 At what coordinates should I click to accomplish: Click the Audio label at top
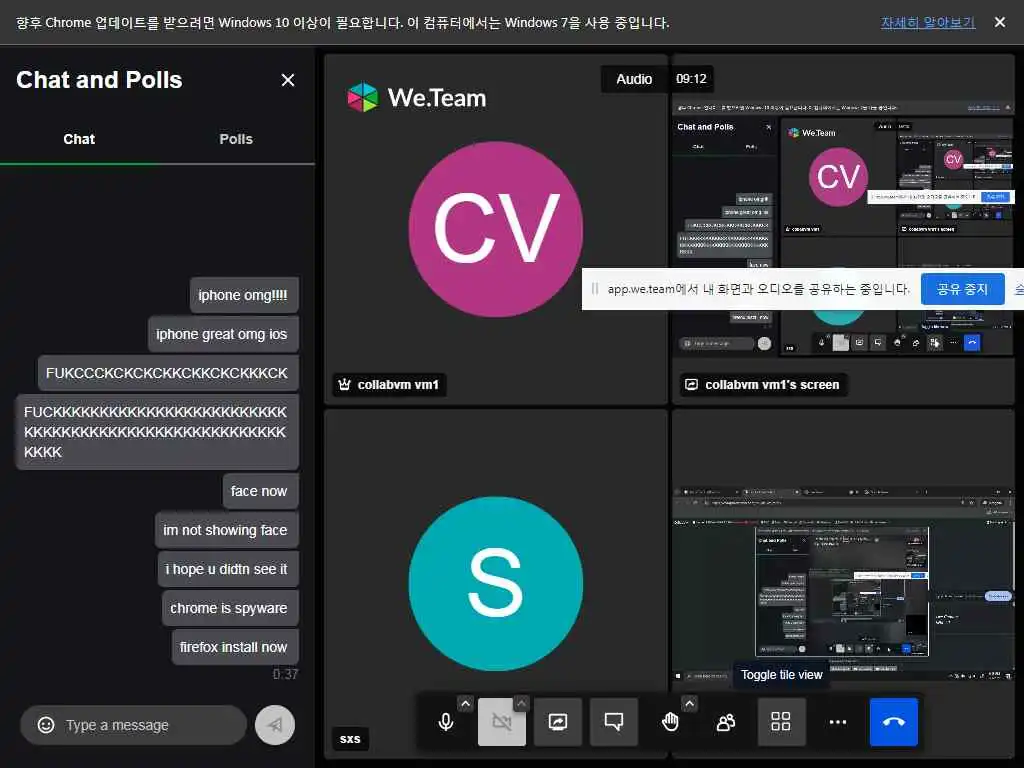pyautogui.click(x=634, y=79)
